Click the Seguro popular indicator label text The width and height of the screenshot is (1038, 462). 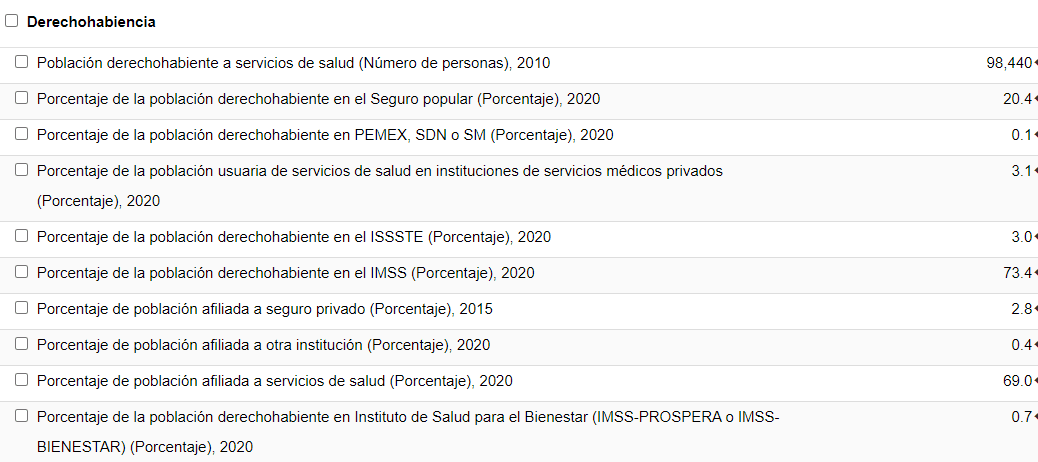[318, 99]
